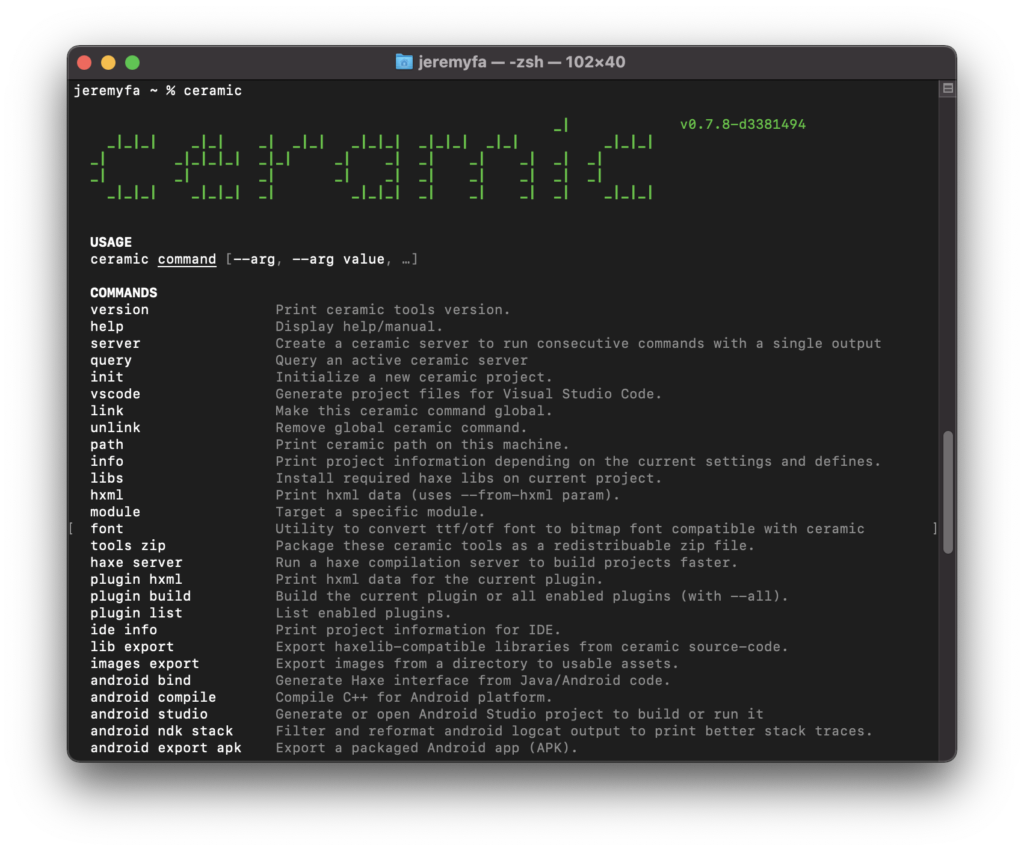Click the 'vscode' command name

pyautogui.click(x=115, y=394)
